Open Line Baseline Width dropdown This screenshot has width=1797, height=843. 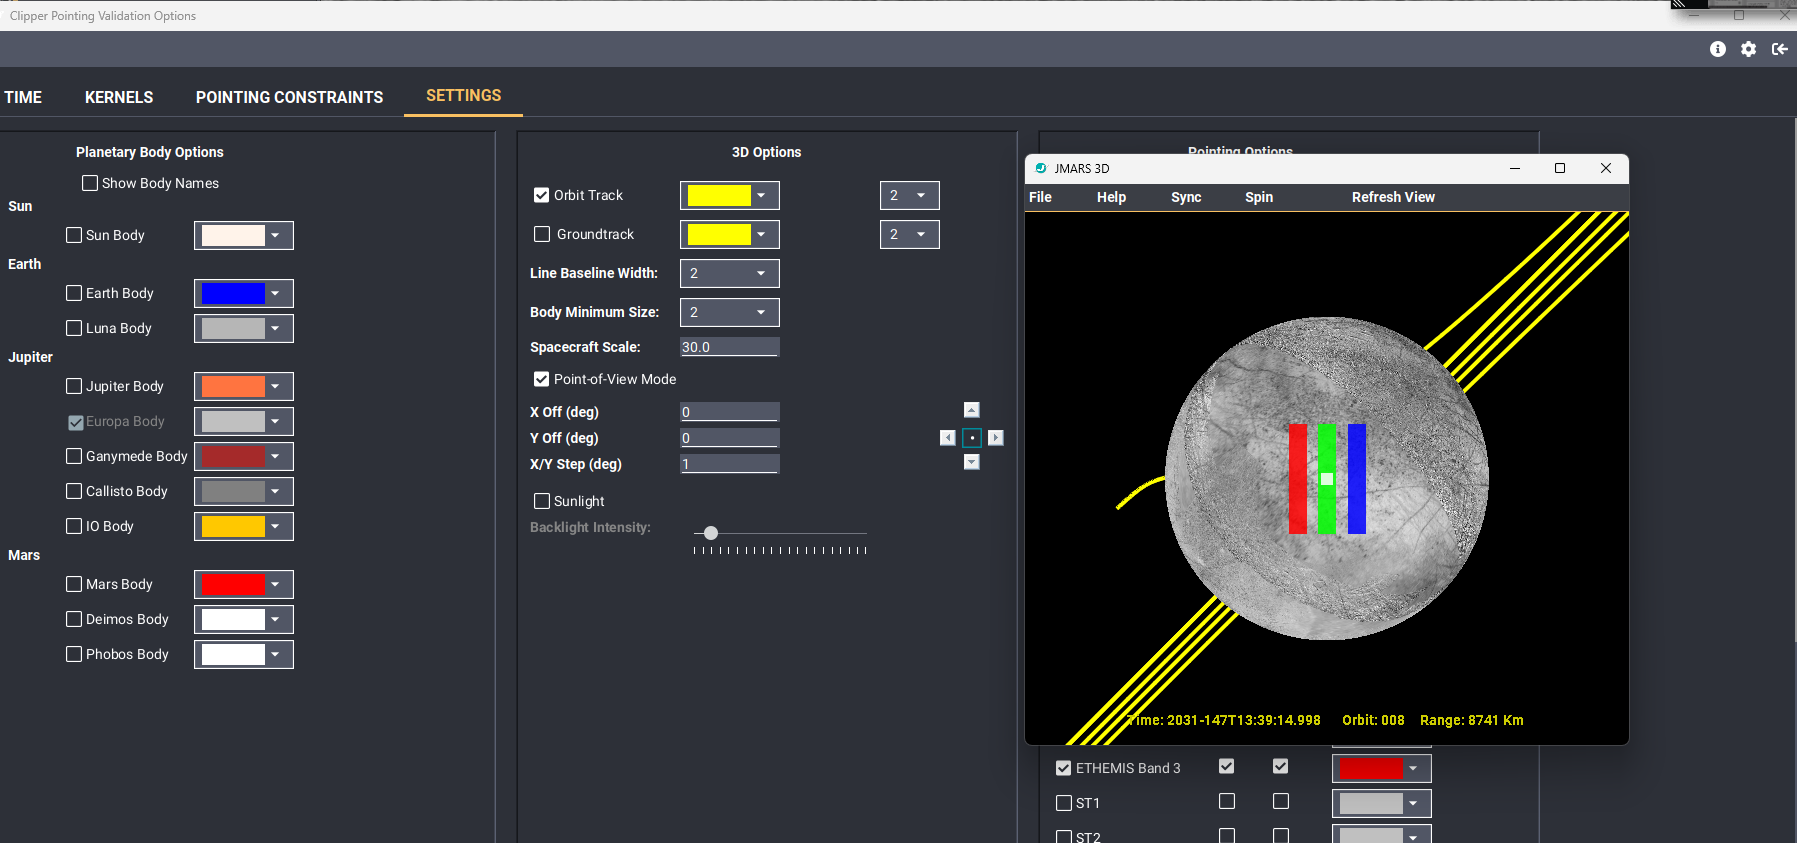730,273
